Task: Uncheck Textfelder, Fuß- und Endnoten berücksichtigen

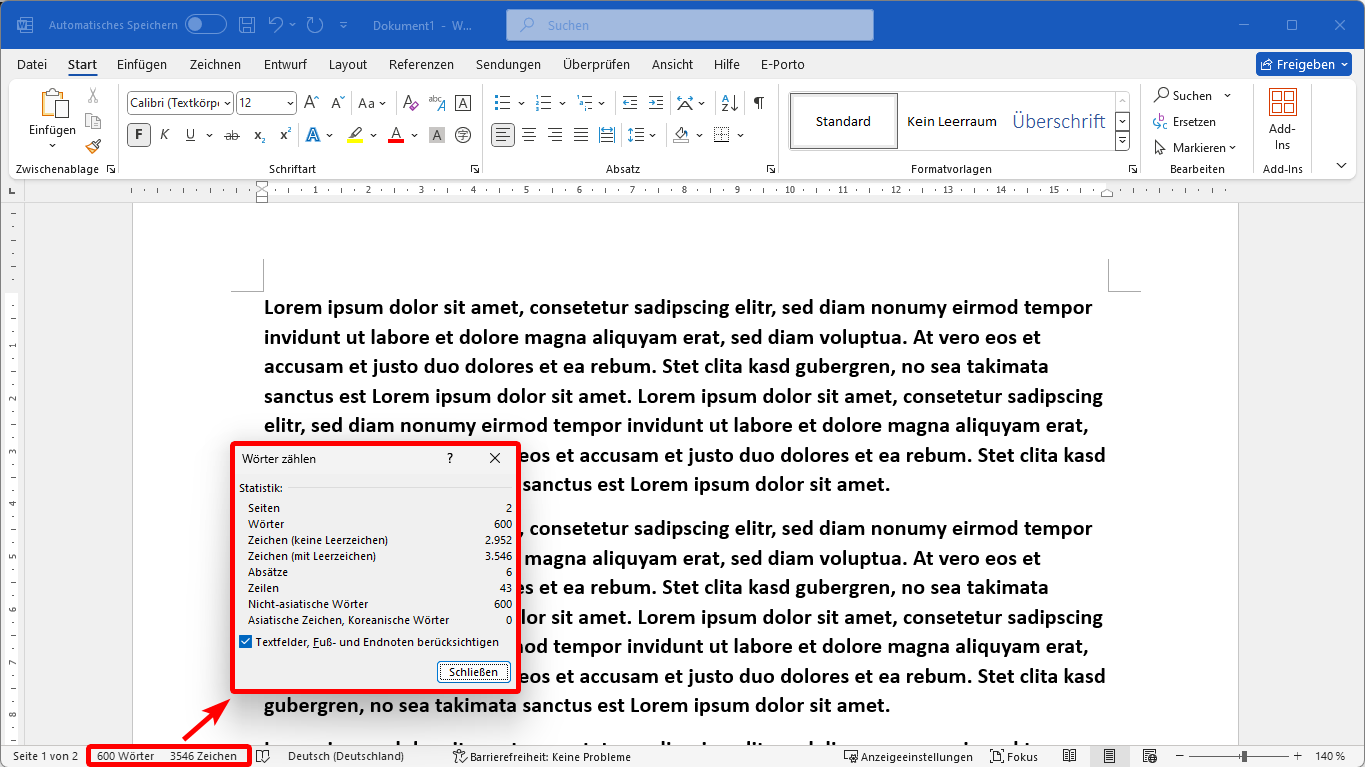Action: click(246, 642)
